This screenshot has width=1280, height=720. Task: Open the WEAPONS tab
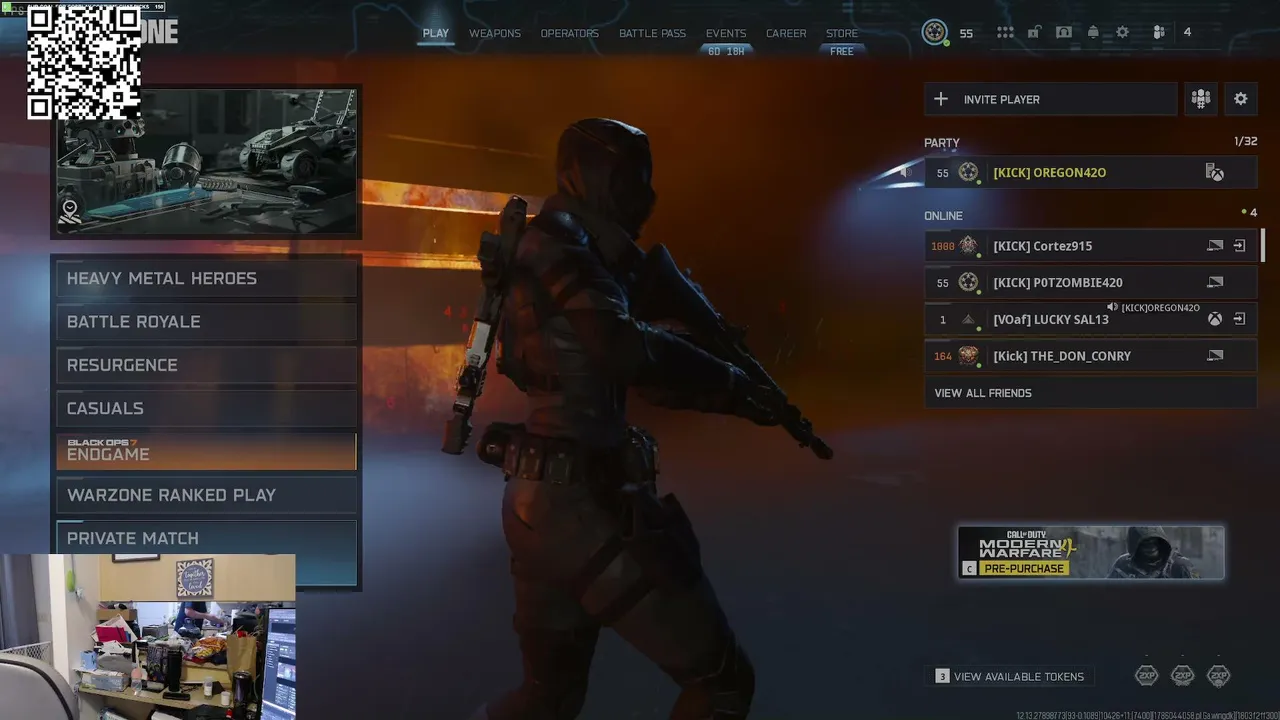[x=495, y=33]
